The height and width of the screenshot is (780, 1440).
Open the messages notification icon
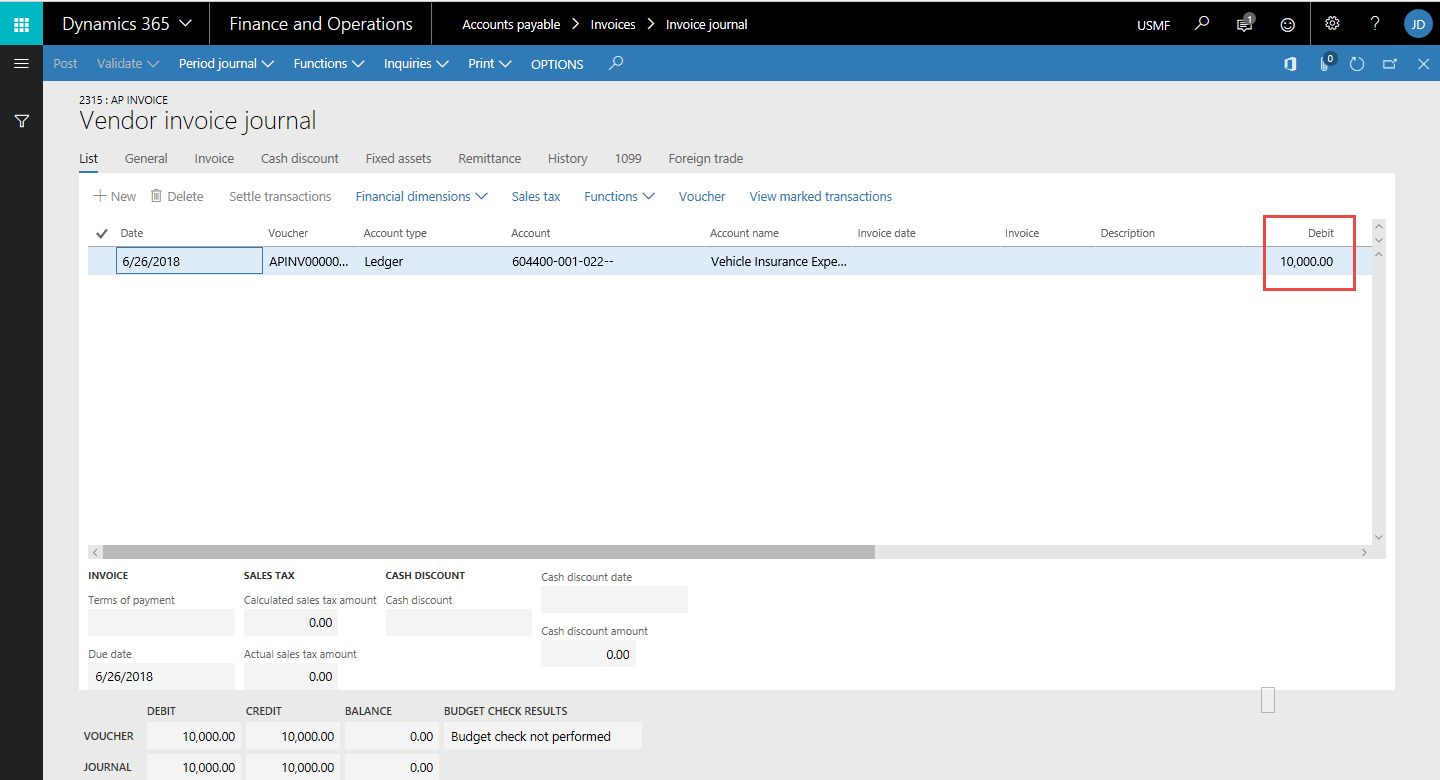point(1245,24)
